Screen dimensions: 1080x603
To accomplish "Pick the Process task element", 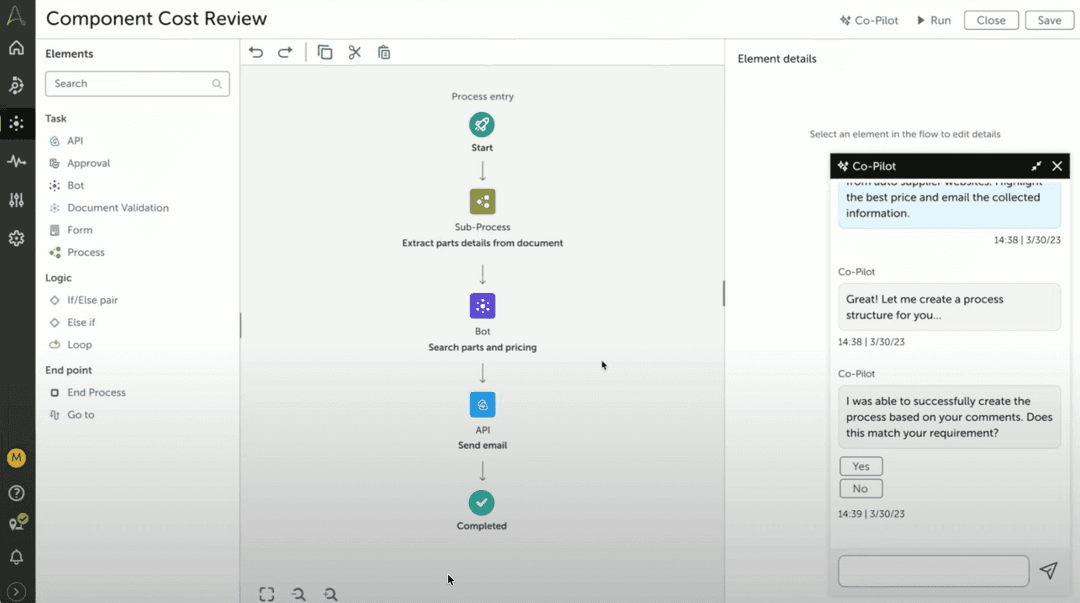I will (x=76, y=252).
